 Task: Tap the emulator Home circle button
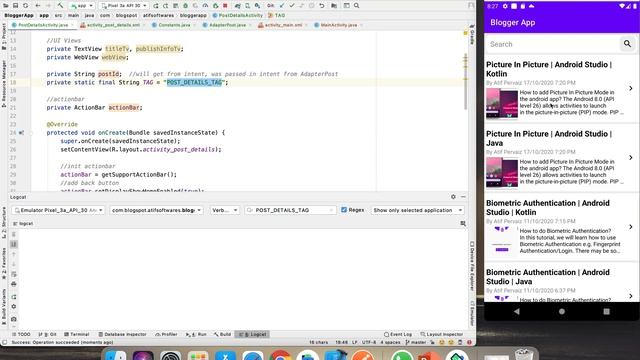[562, 311]
